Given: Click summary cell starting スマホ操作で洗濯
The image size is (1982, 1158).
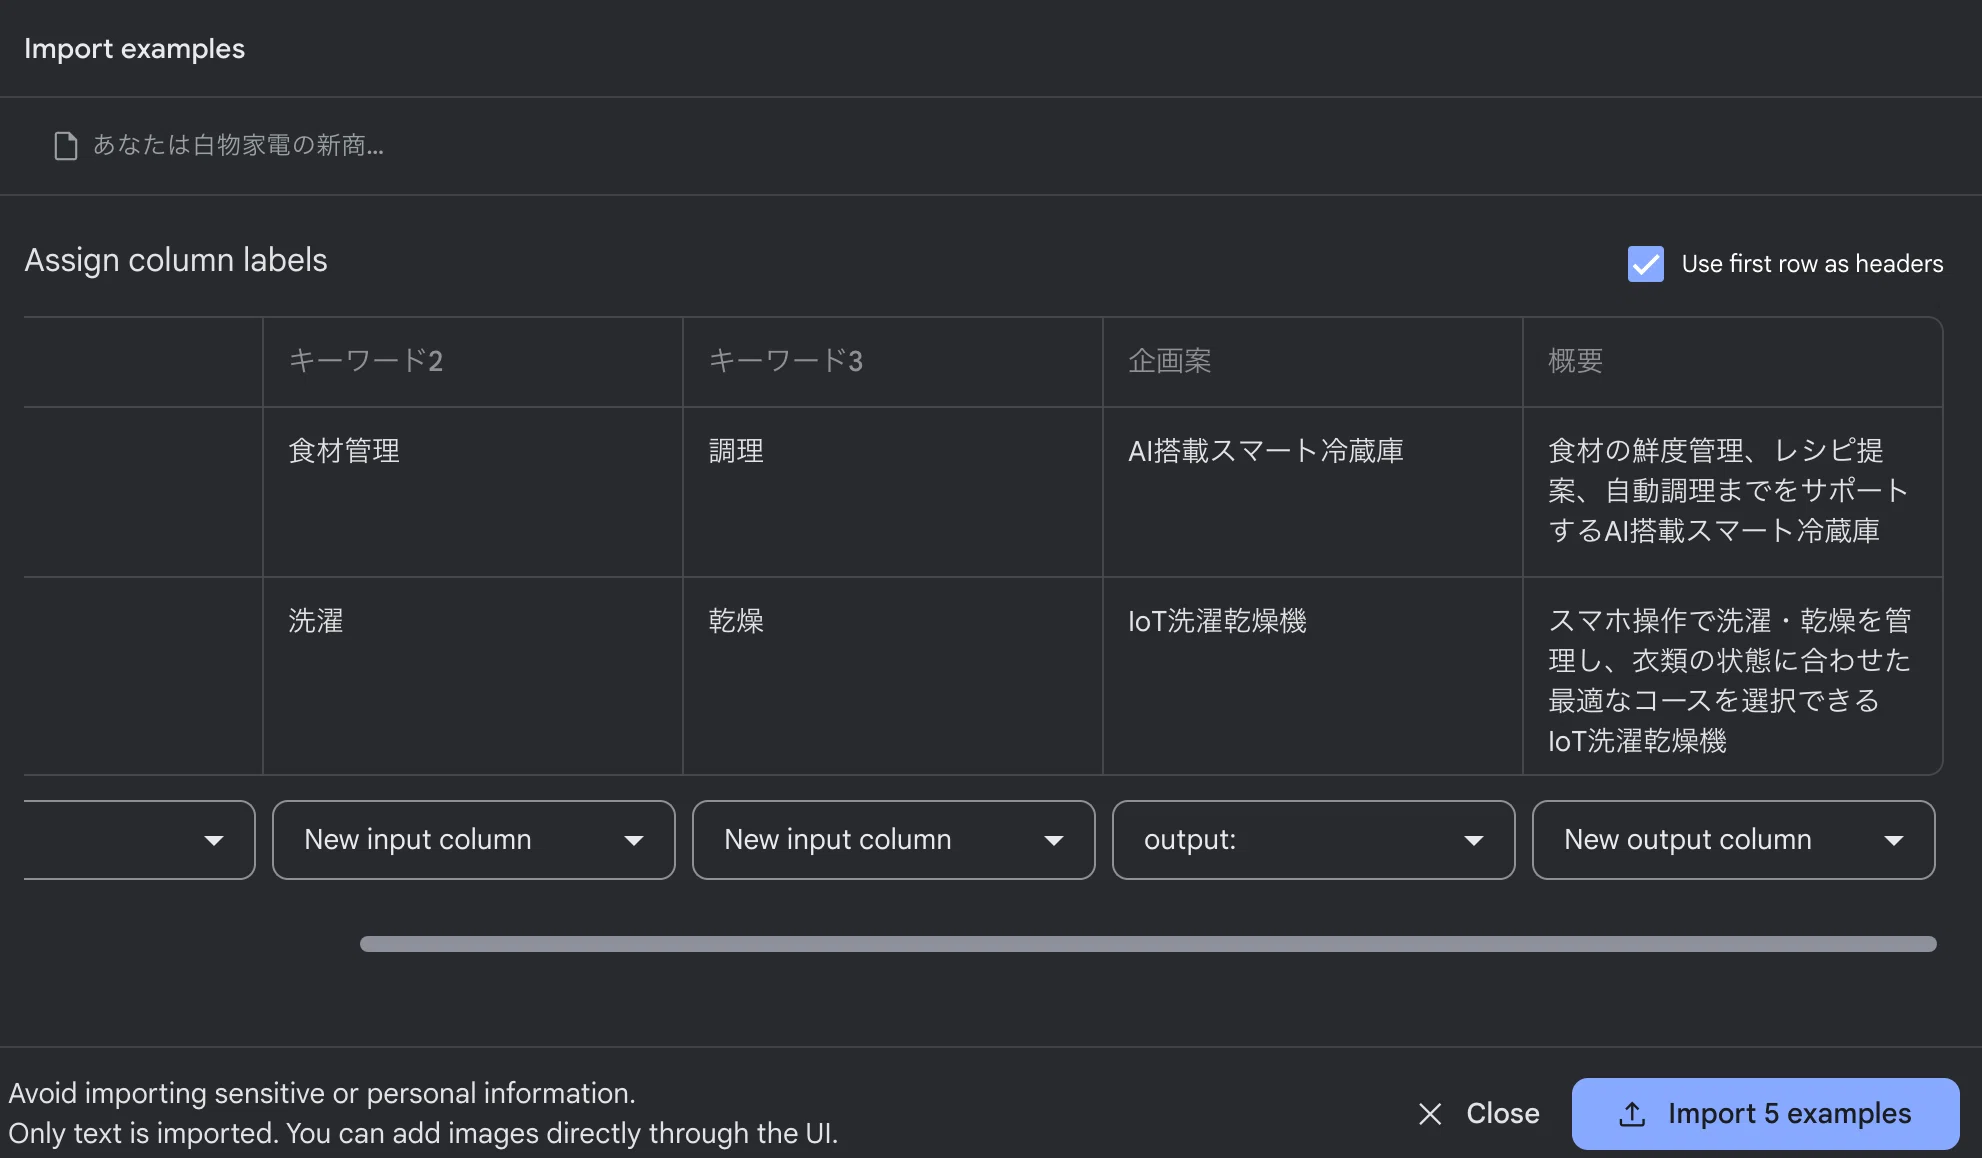Looking at the screenshot, I should [x=1733, y=676].
